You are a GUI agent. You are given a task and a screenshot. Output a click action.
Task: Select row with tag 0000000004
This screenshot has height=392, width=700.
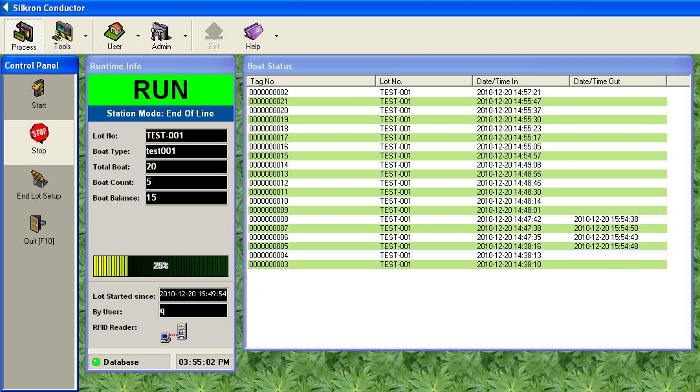[x=457, y=255]
